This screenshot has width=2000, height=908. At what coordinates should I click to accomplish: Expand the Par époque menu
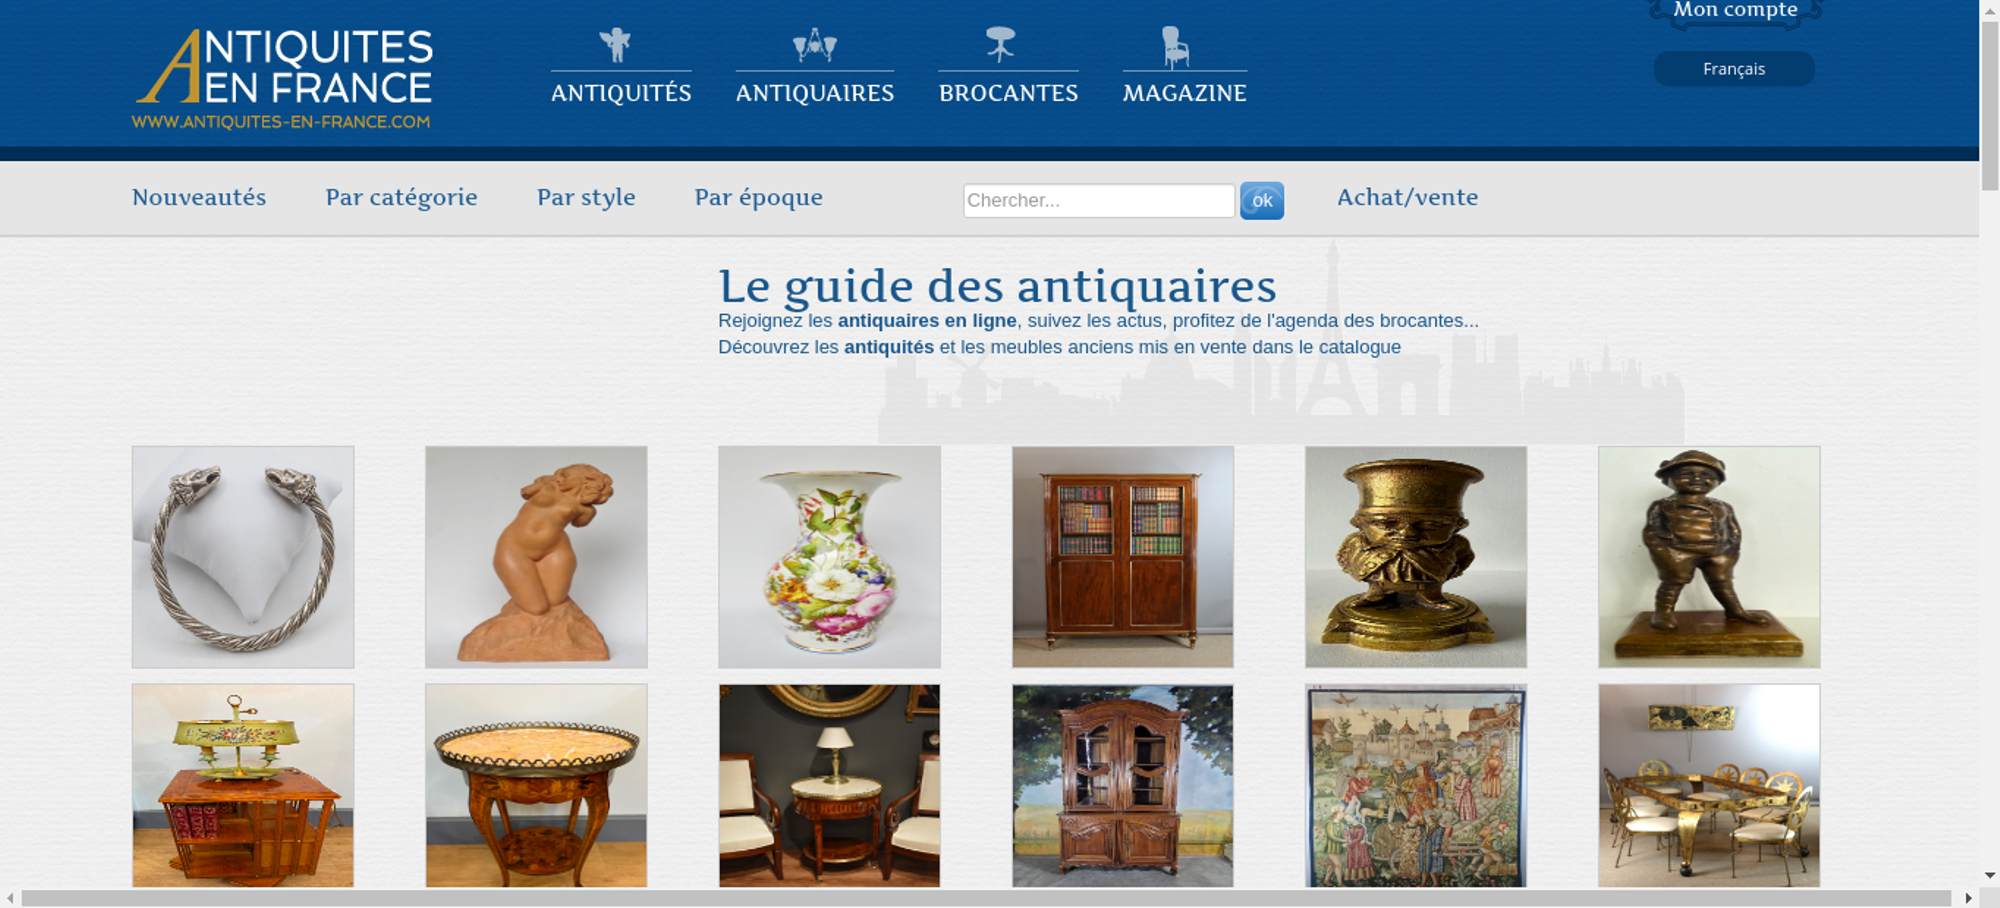click(x=759, y=198)
